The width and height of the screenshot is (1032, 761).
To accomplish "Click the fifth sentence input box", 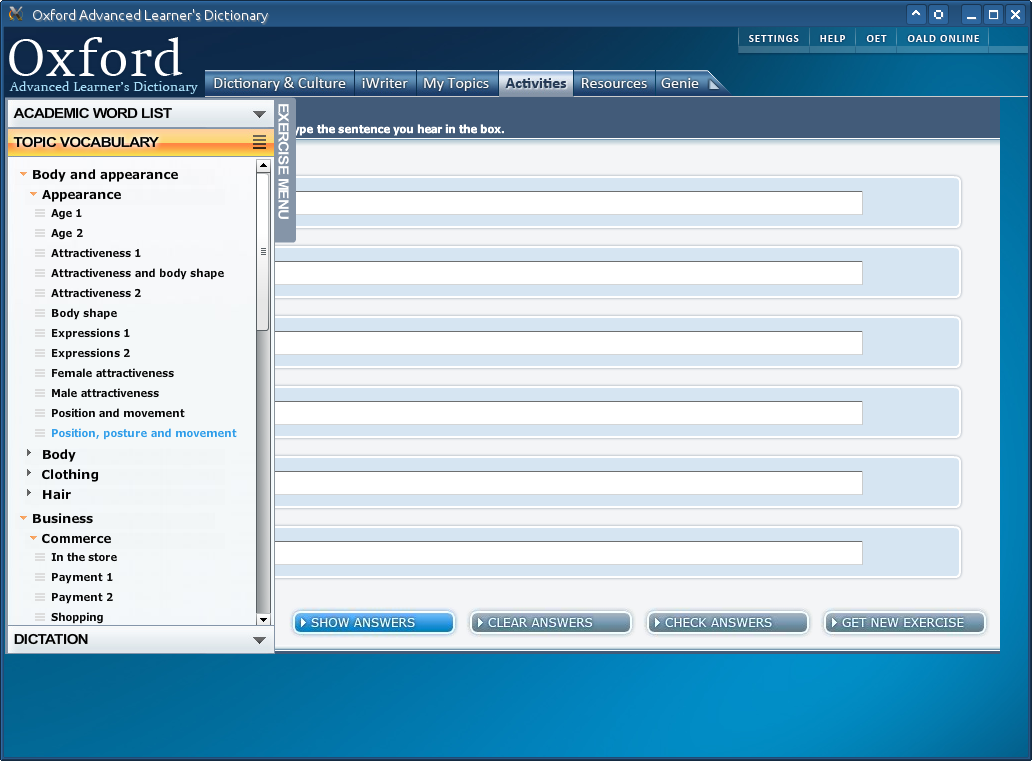I will pos(569,483).
